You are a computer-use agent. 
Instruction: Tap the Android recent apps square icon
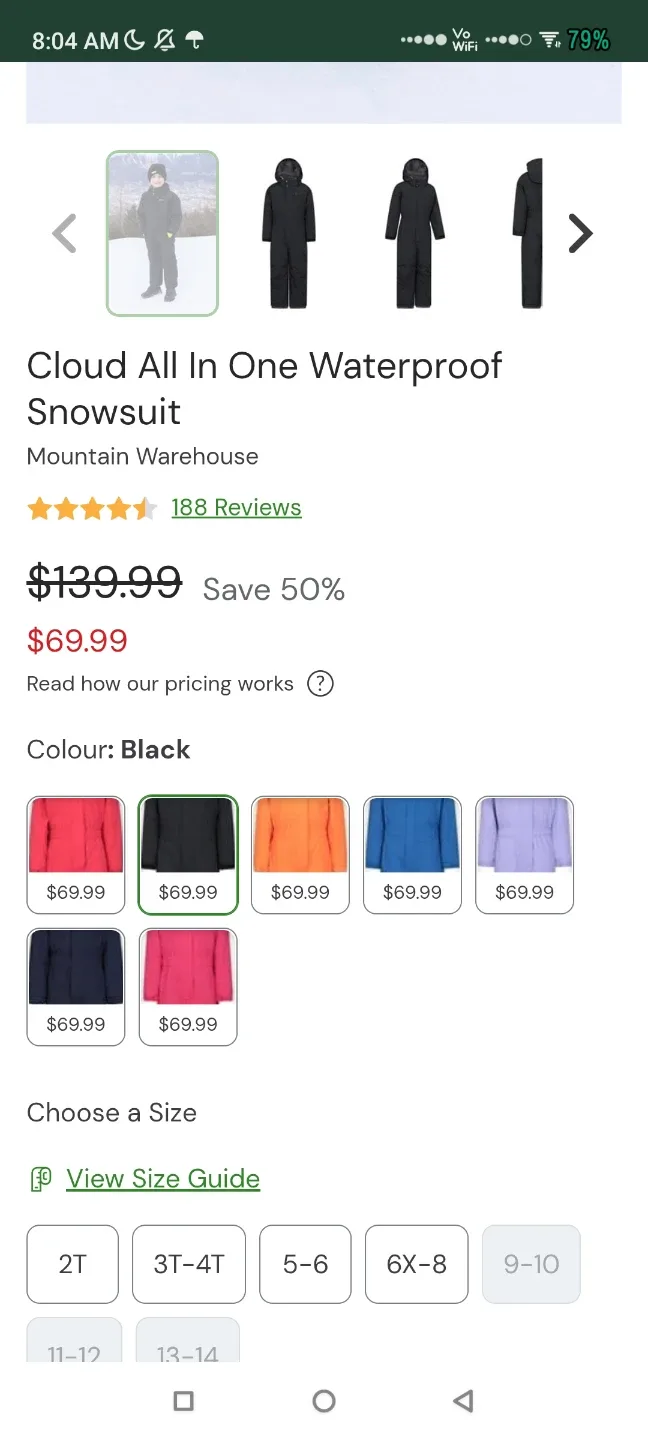pyautogui.click(x=183, y=1401)
